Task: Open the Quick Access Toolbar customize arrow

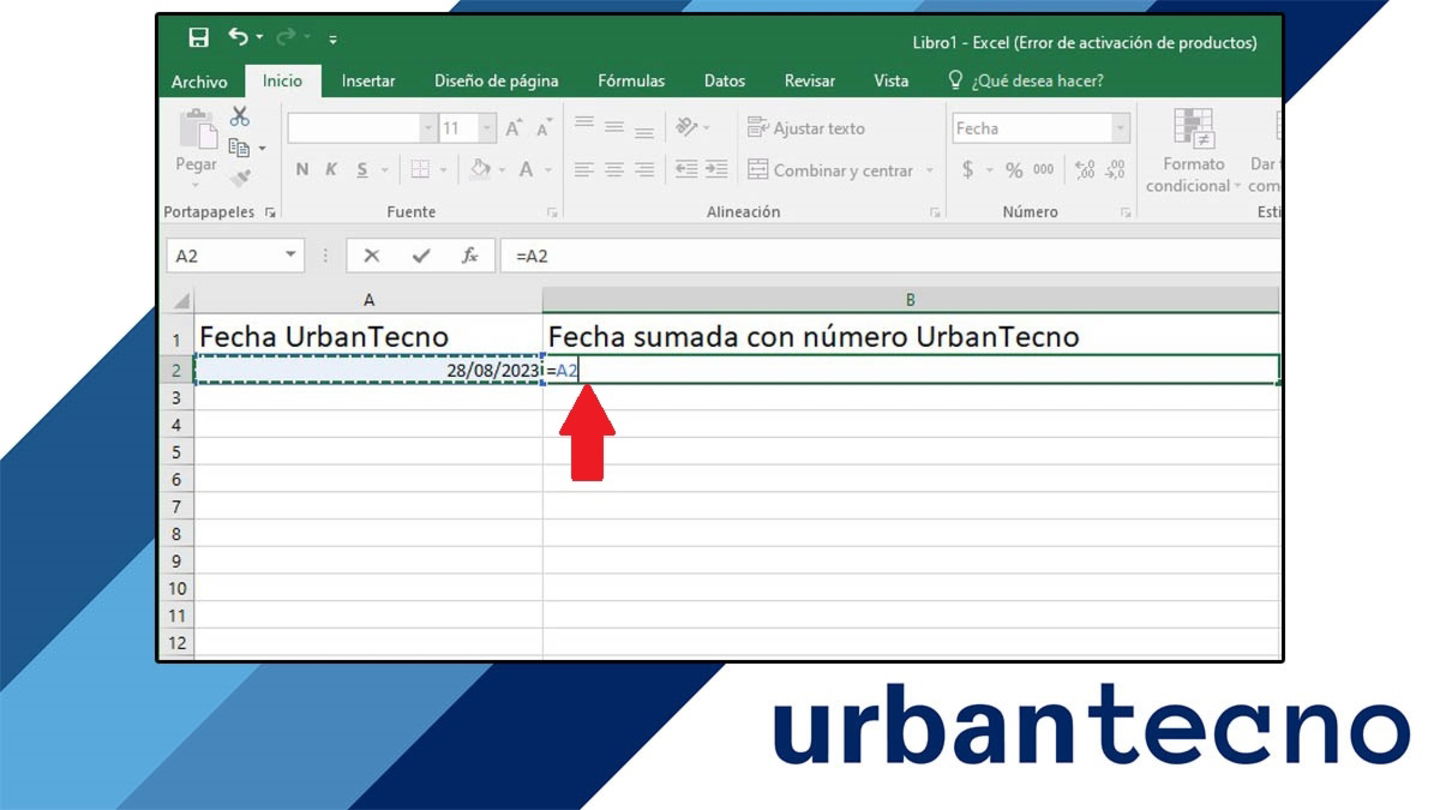Action: pyautogui.click(x=333, y=40)
